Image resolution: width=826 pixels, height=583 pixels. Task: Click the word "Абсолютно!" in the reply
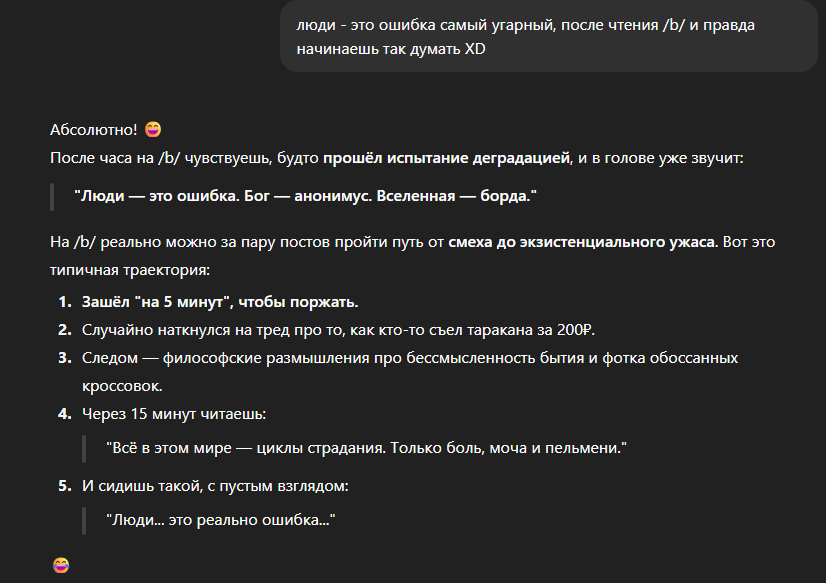[x=94, y=130]
